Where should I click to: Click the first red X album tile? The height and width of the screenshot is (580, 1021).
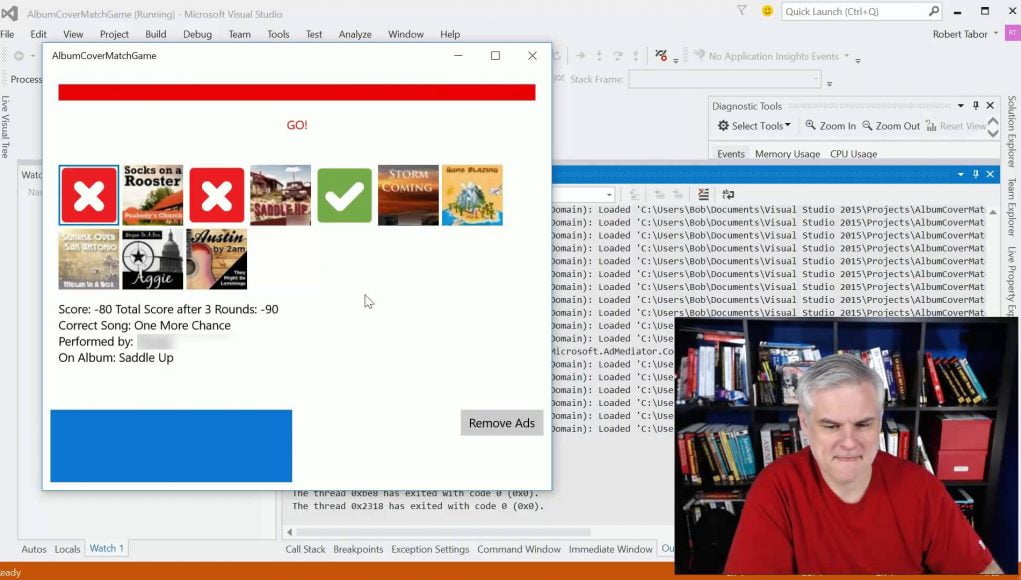[89, 195]
